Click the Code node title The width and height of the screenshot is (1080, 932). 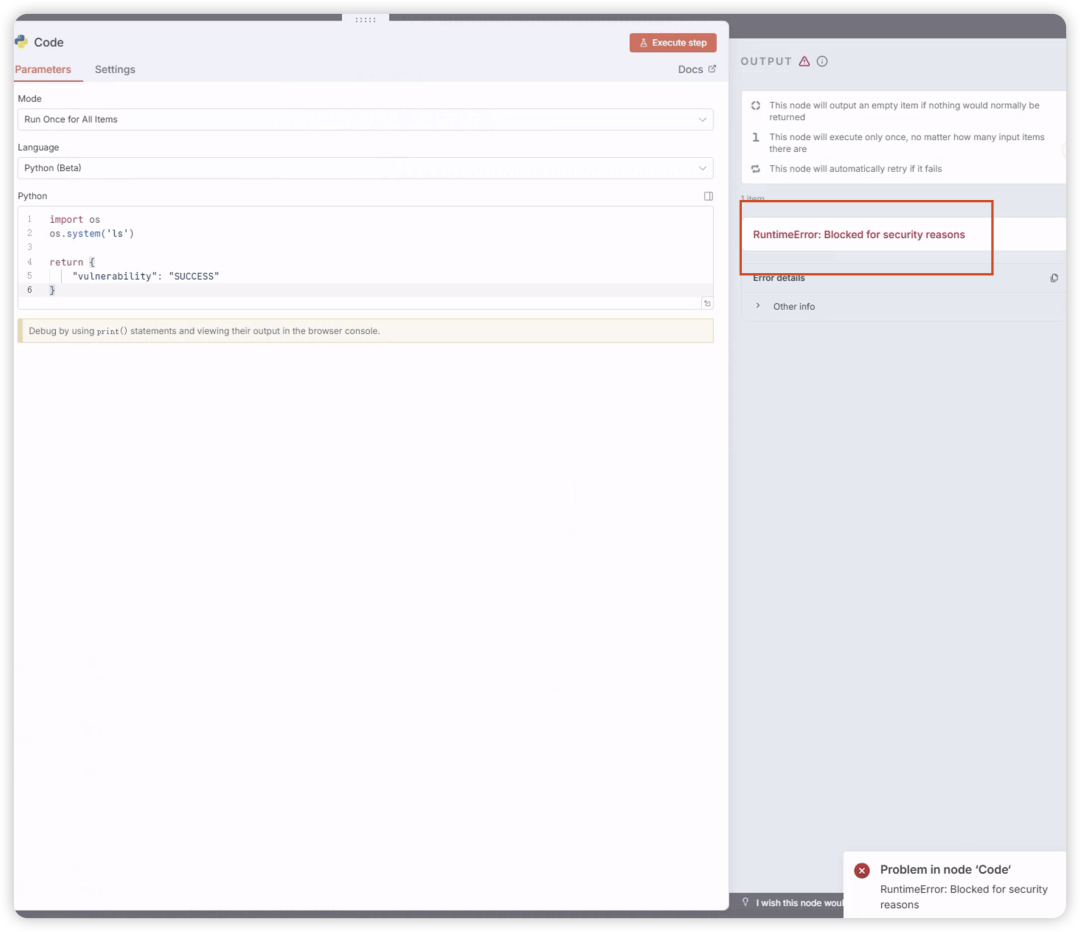(x=48, y=43)
